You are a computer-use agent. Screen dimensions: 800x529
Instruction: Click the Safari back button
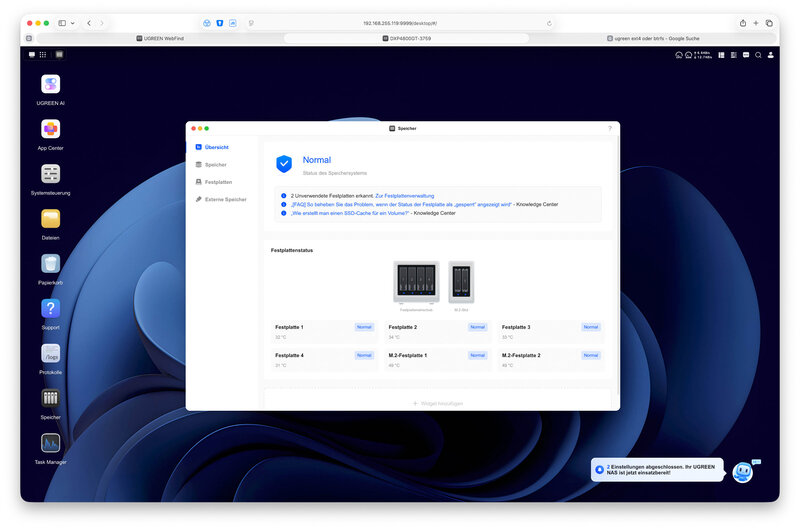tap(89, 23)
